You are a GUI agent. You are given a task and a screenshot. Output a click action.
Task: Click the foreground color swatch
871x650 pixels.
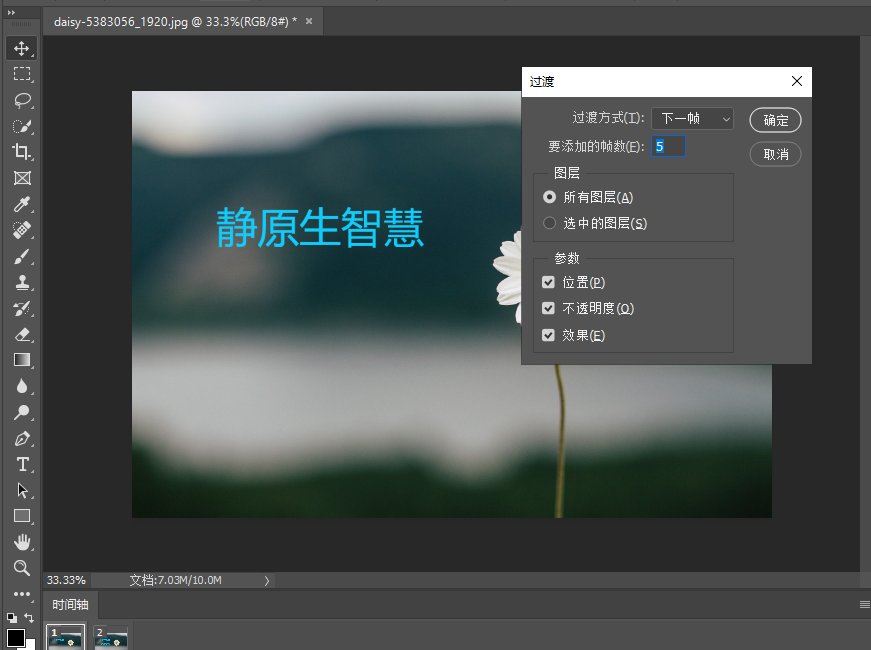coord(16,638)
